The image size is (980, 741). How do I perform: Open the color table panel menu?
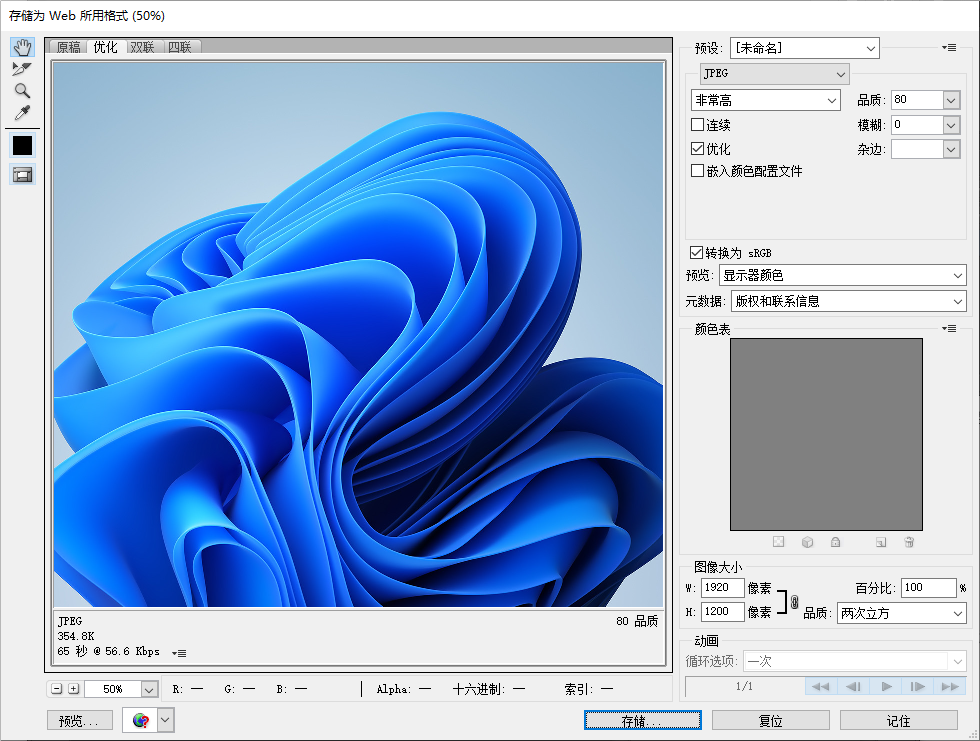(x=949, y=329)
